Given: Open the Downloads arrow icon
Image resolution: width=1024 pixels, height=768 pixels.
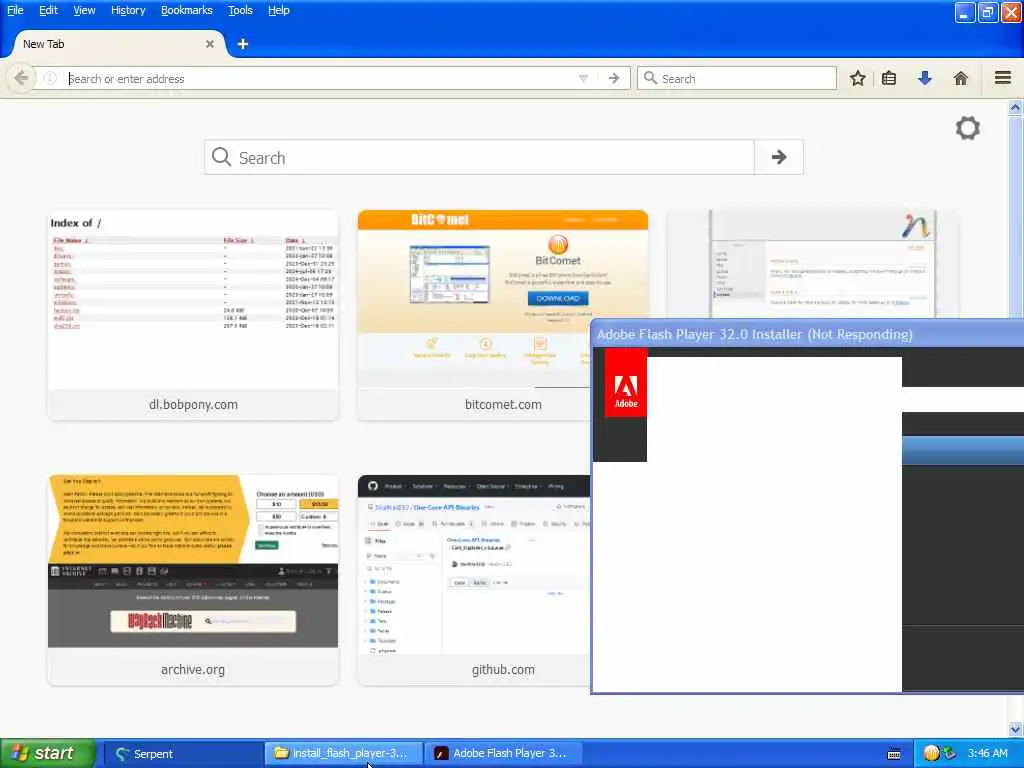Looking at the screenshot, I should pyautogui.click(x=925, y=78).
